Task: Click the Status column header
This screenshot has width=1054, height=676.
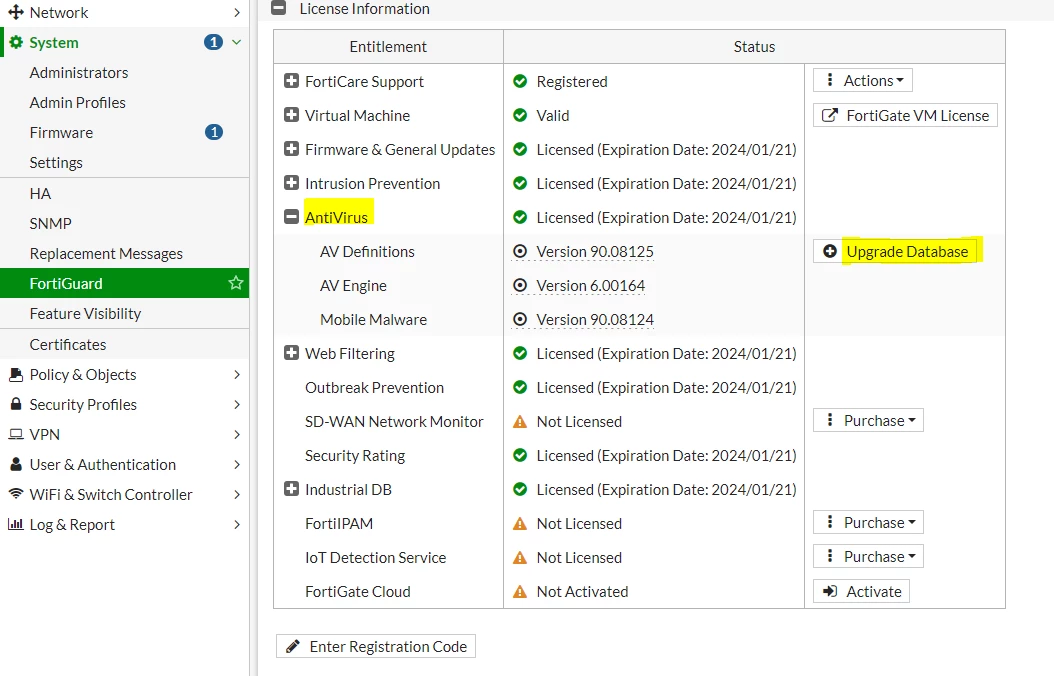Action: [x=754, y=46]
